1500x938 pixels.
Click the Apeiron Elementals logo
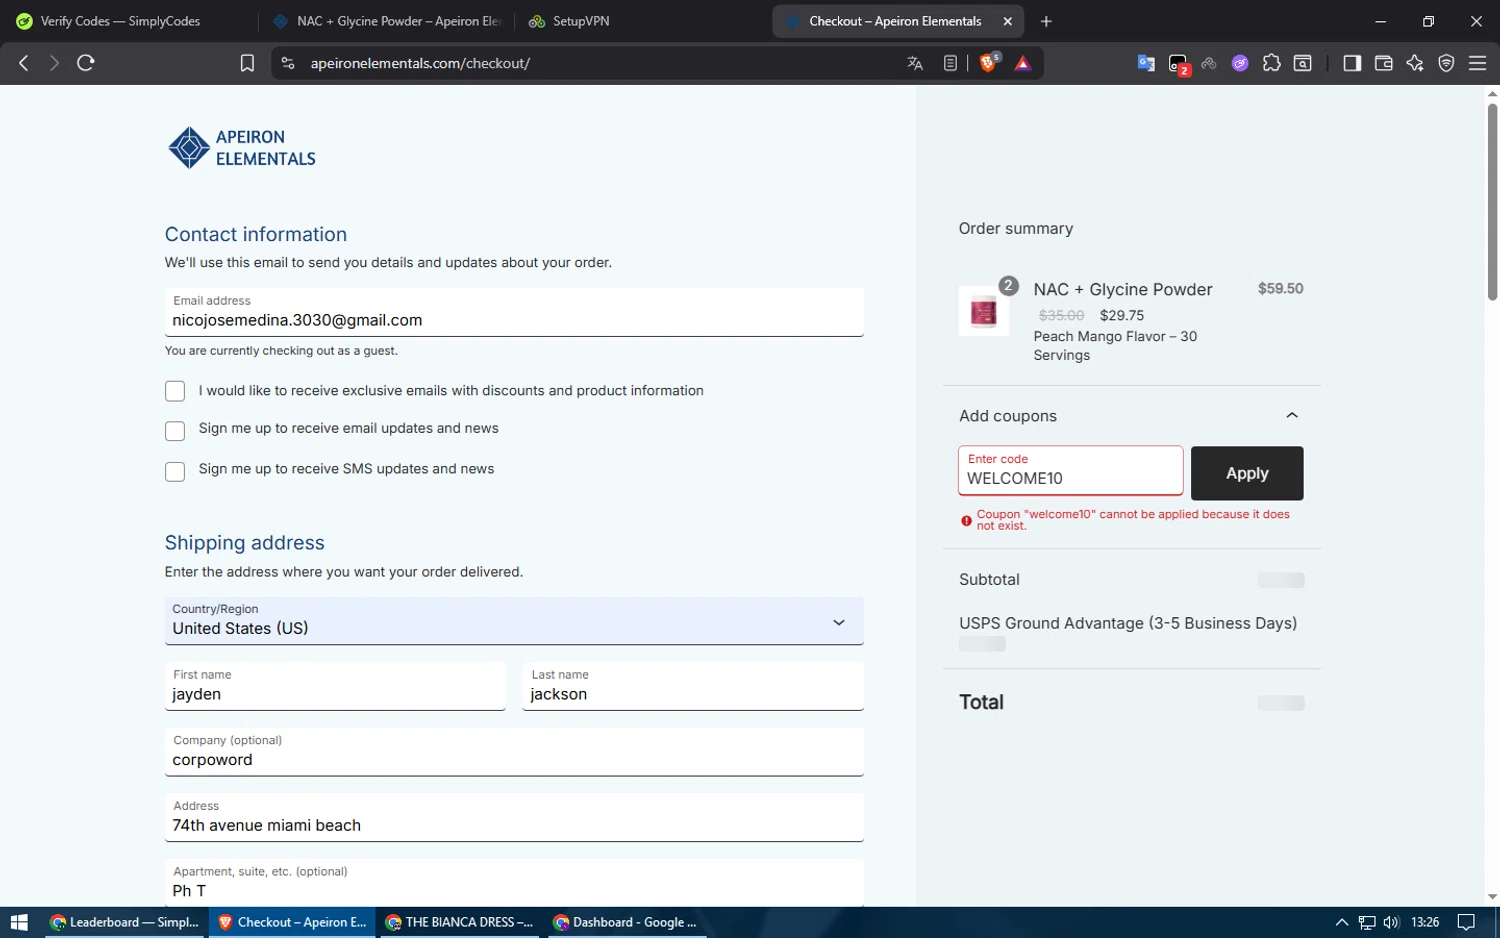click(241, 148)
